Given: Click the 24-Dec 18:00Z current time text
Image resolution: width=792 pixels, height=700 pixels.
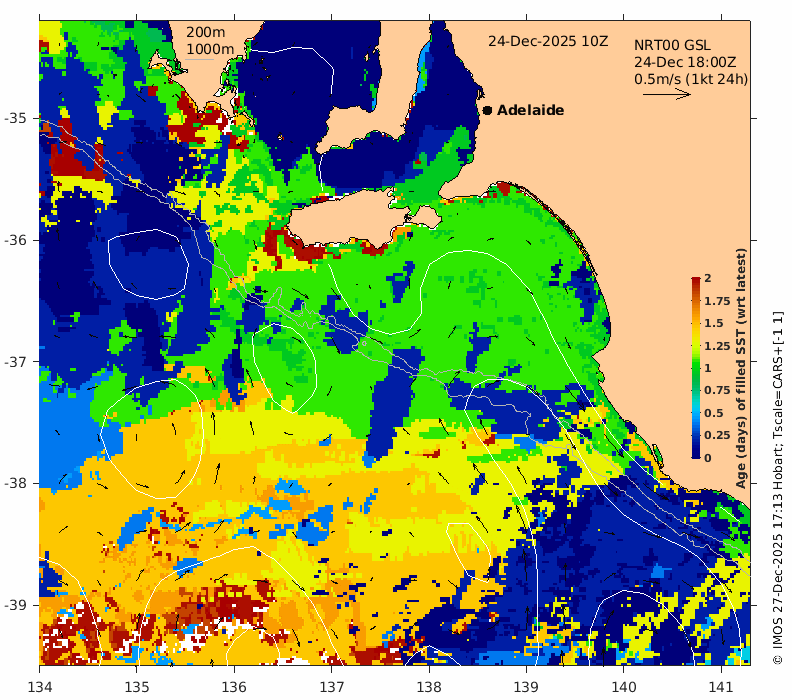Looking at the screenshot, I should 685,63.
